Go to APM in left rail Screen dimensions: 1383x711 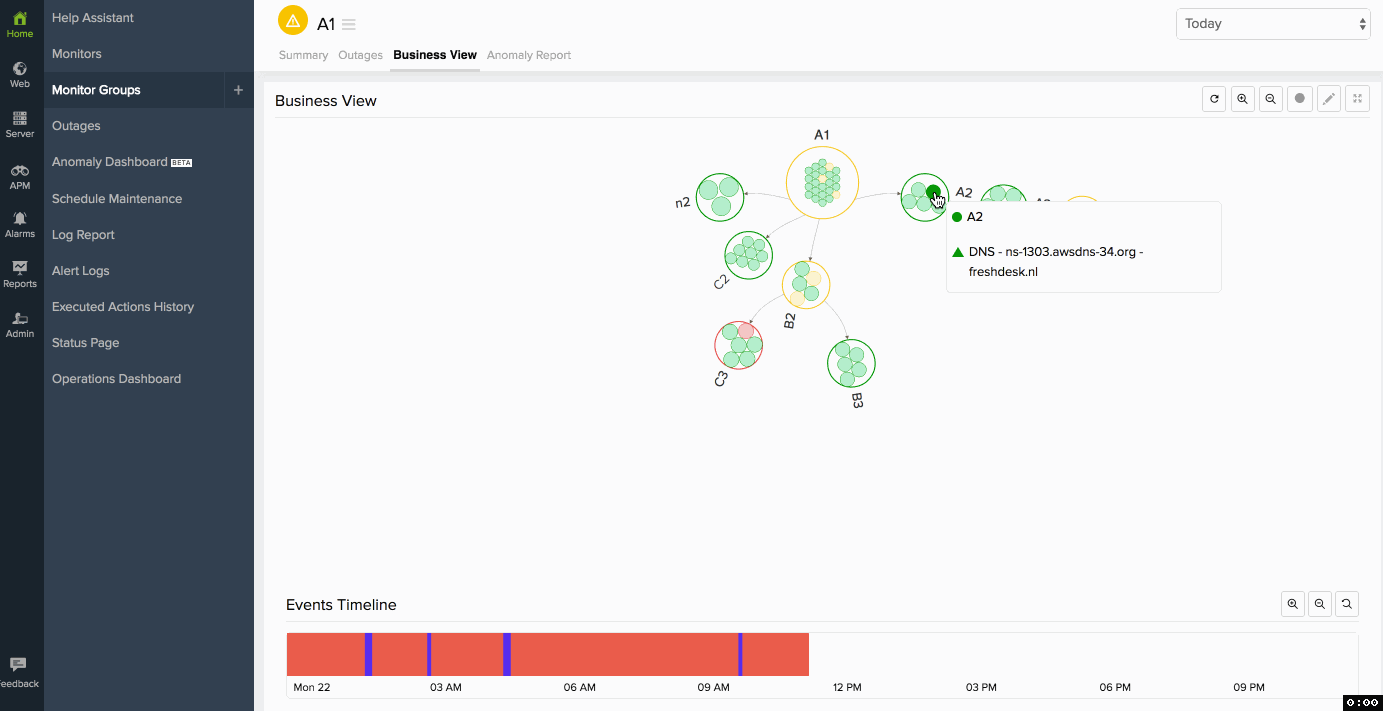20,176
